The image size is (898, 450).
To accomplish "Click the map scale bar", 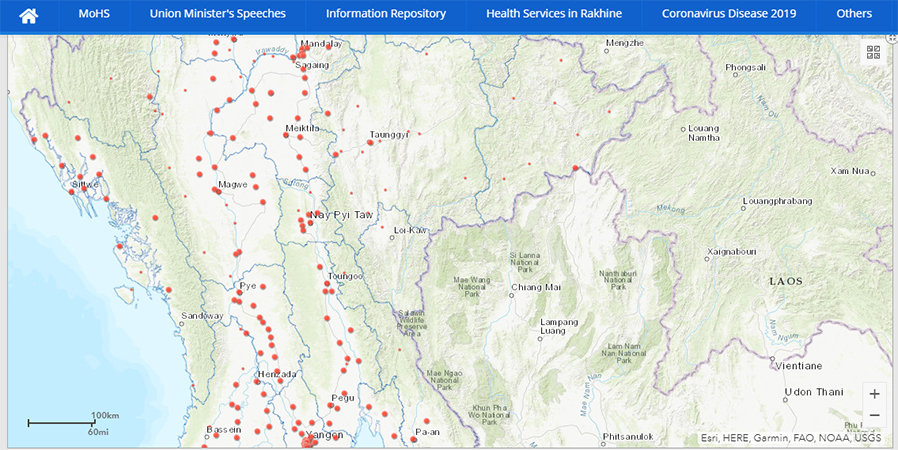I will point(61,423).
